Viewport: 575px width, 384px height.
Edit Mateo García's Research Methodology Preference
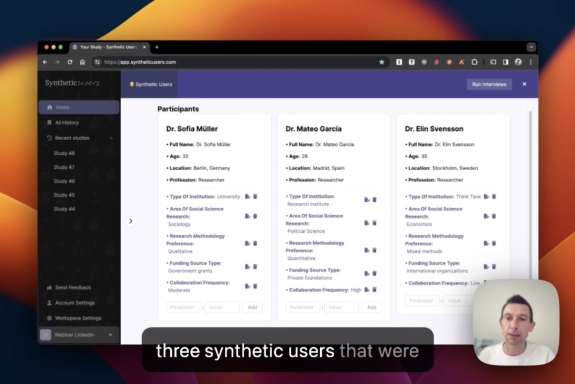tap(367, 250)
